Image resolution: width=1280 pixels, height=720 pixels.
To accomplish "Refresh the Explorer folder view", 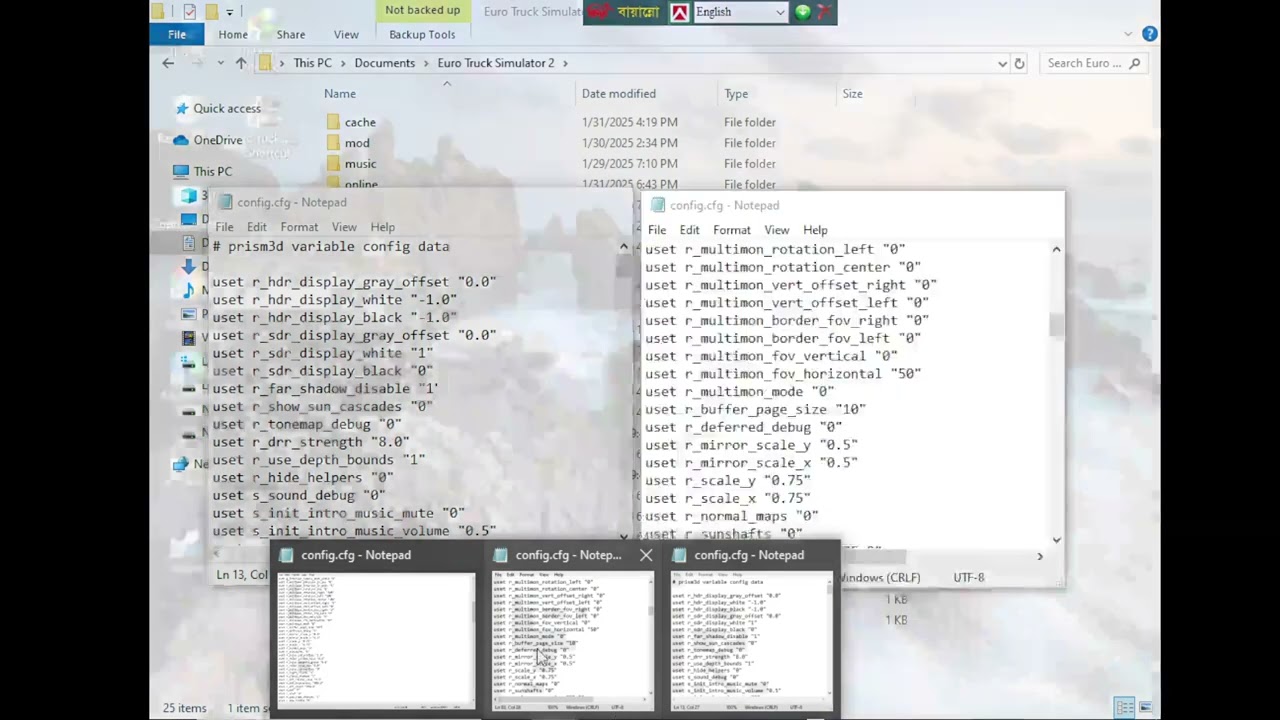I will (1019, 63).
